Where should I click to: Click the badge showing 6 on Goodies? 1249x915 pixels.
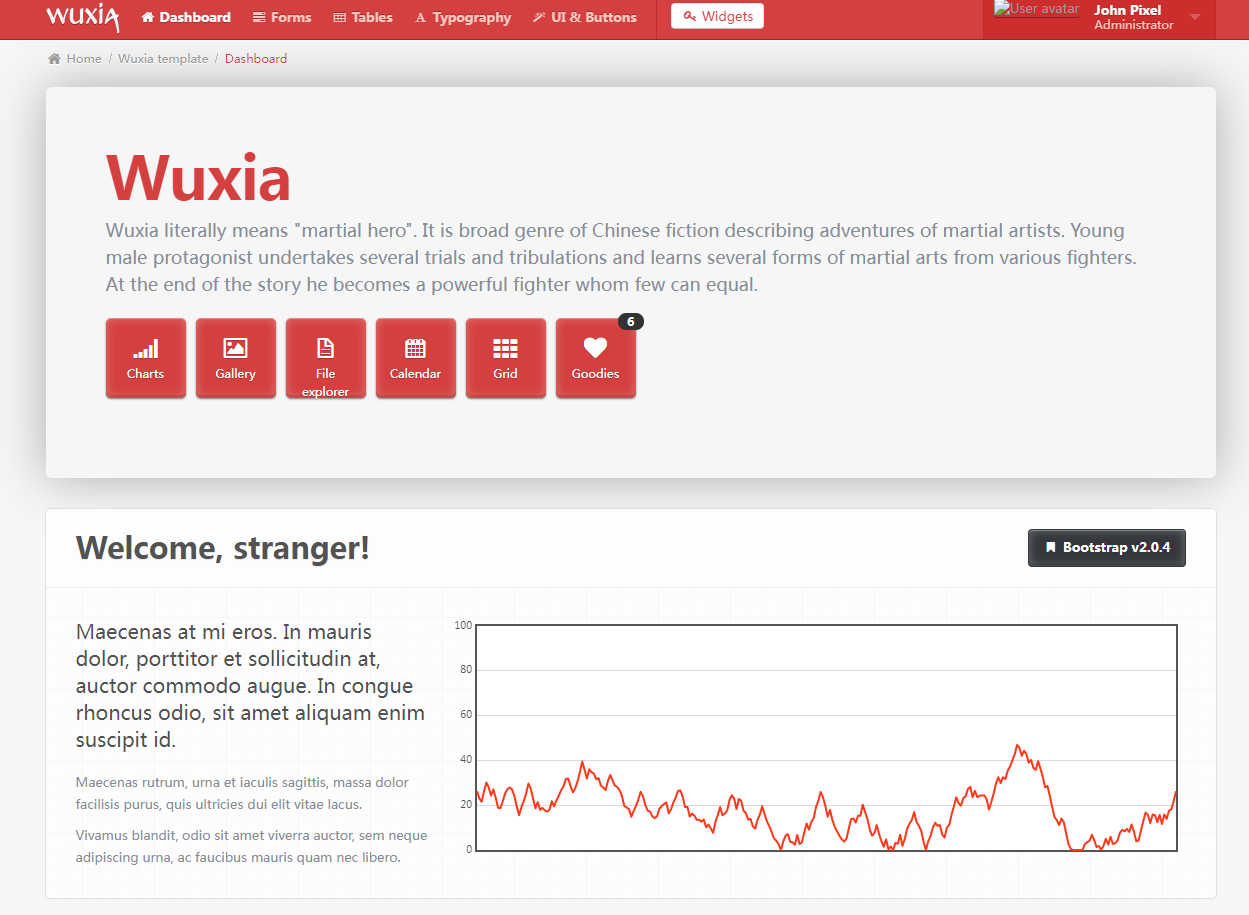pyautogui.click(x=630, y=322)
